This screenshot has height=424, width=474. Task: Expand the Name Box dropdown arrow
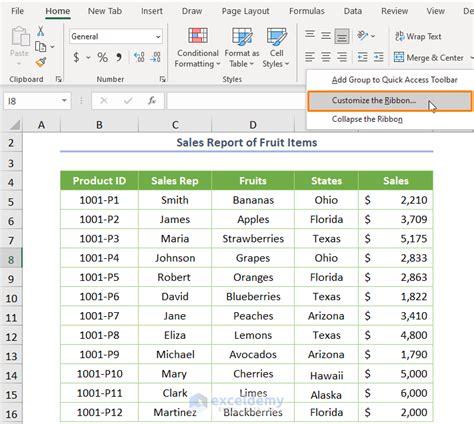[x=64, y=101]
